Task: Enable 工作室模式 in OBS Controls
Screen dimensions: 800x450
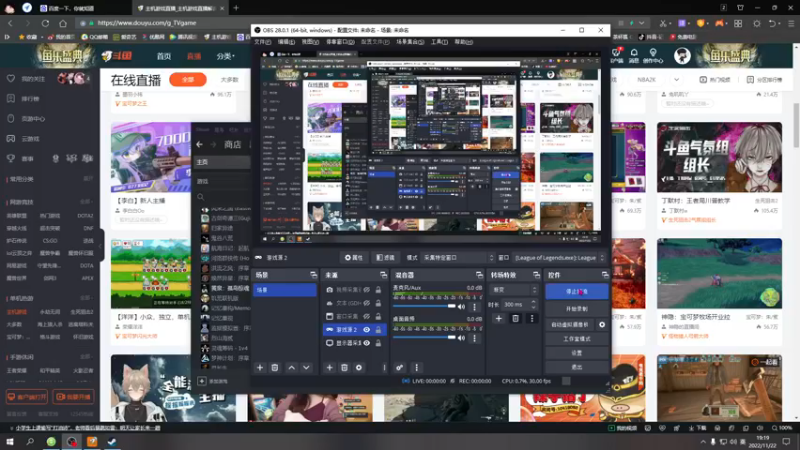Action: [577, 339]
